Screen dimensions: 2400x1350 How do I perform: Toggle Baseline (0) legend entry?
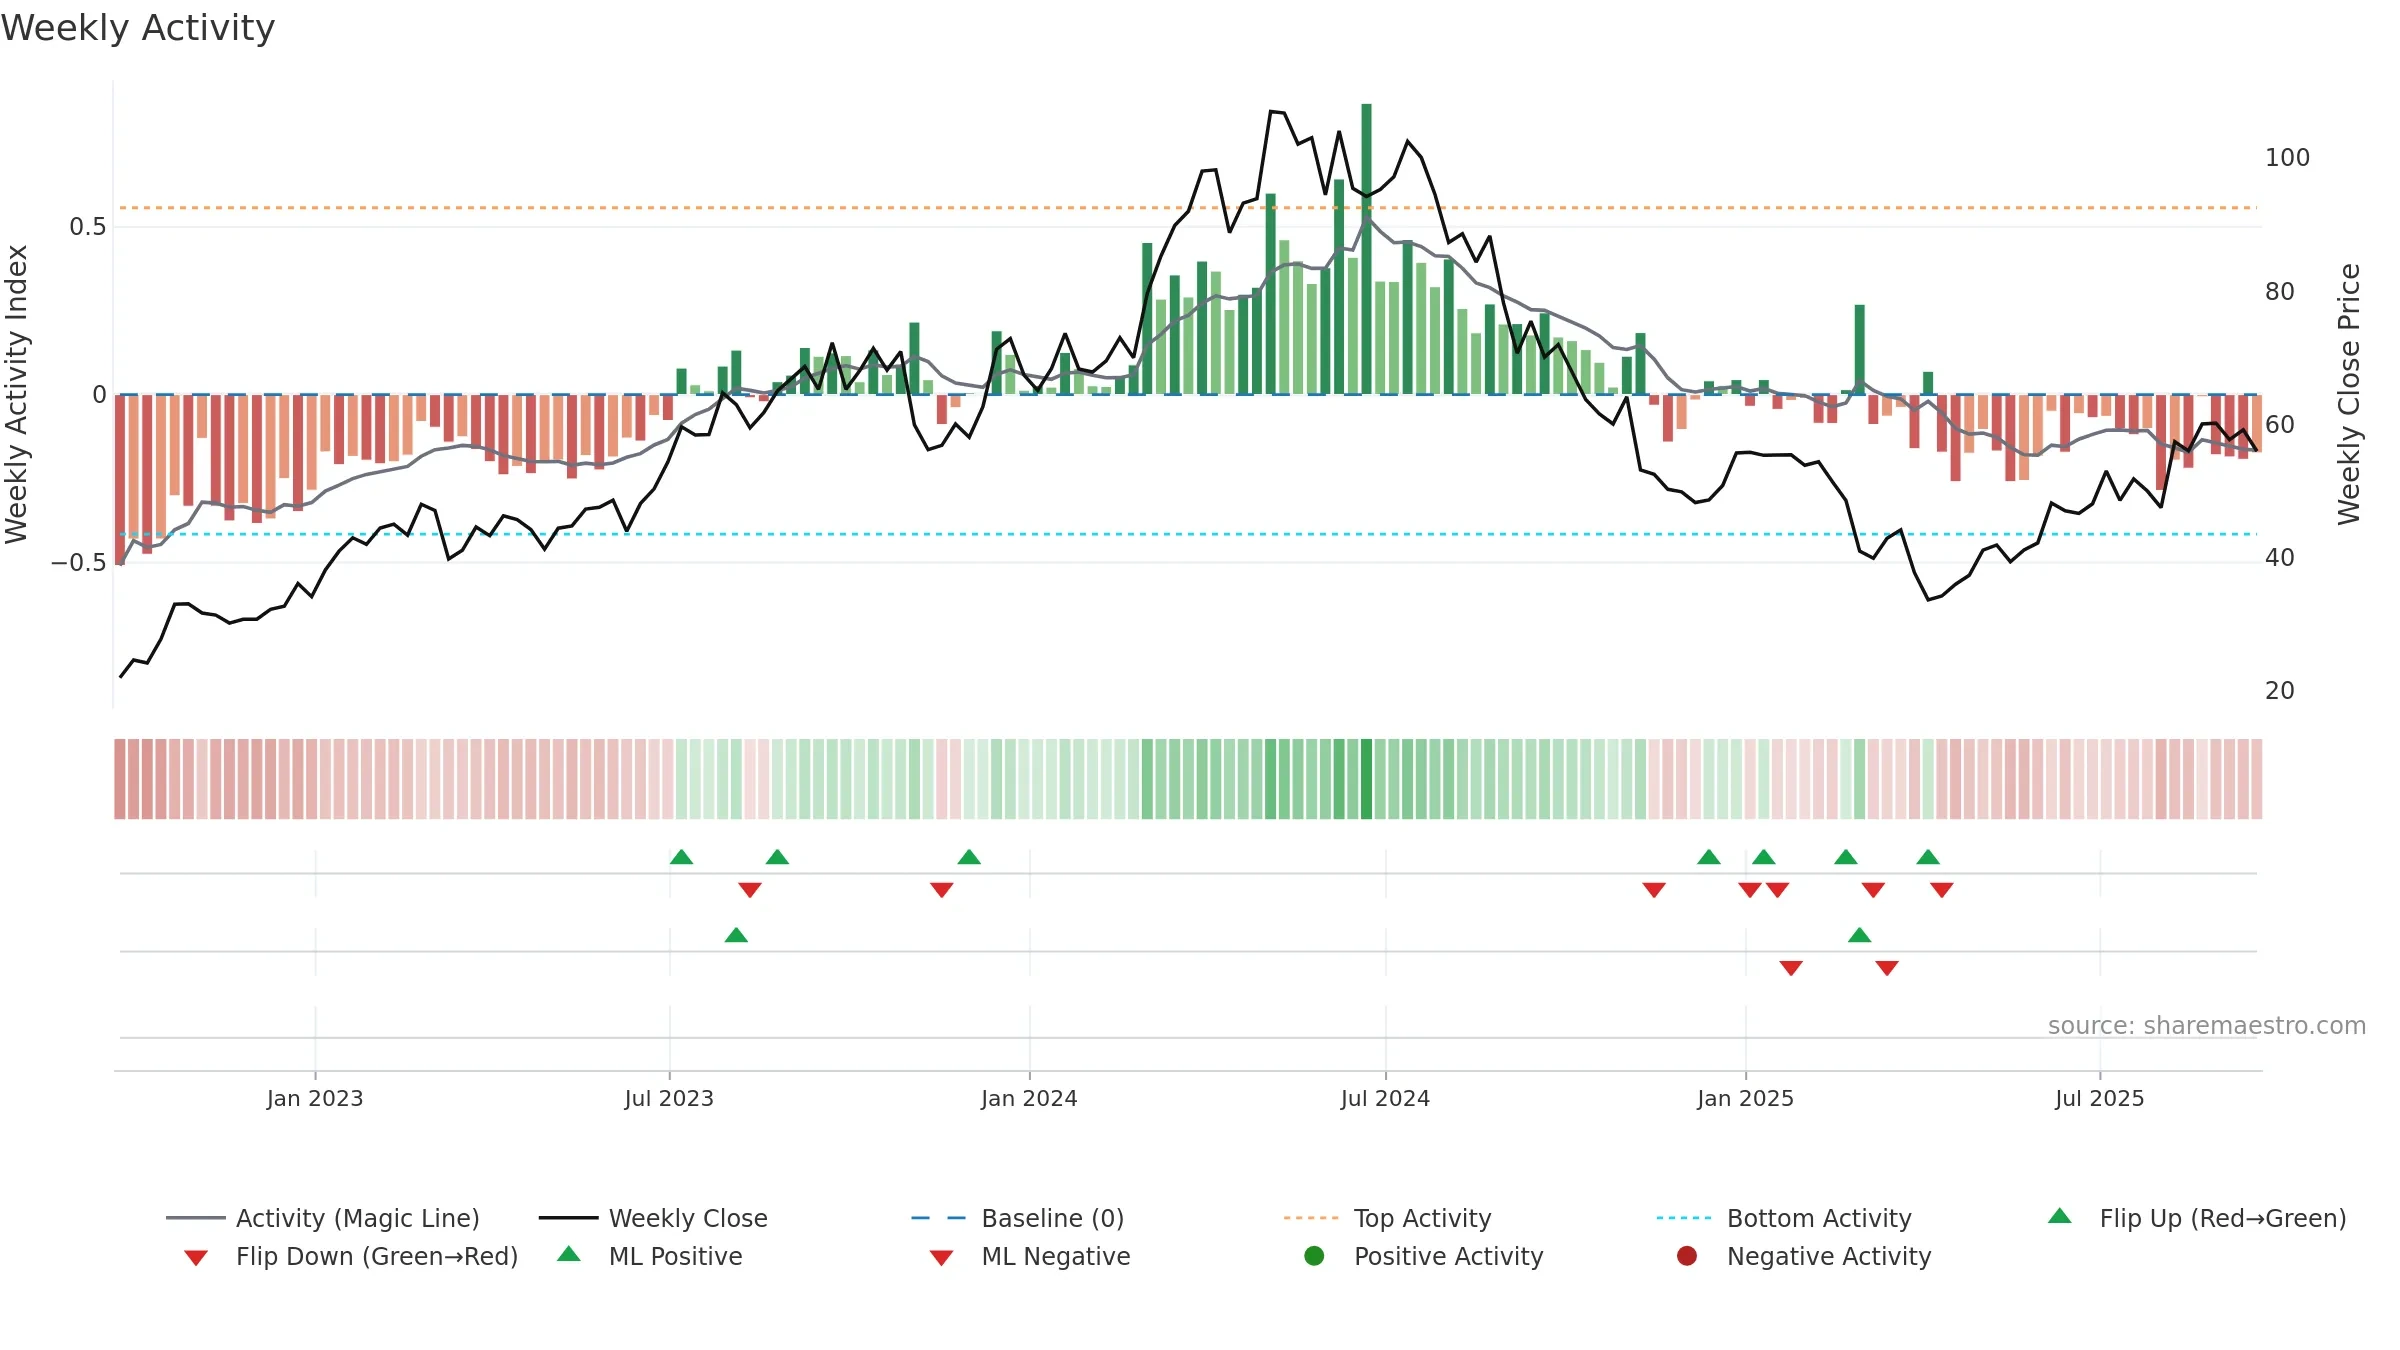click(x=1018, y=1218)
